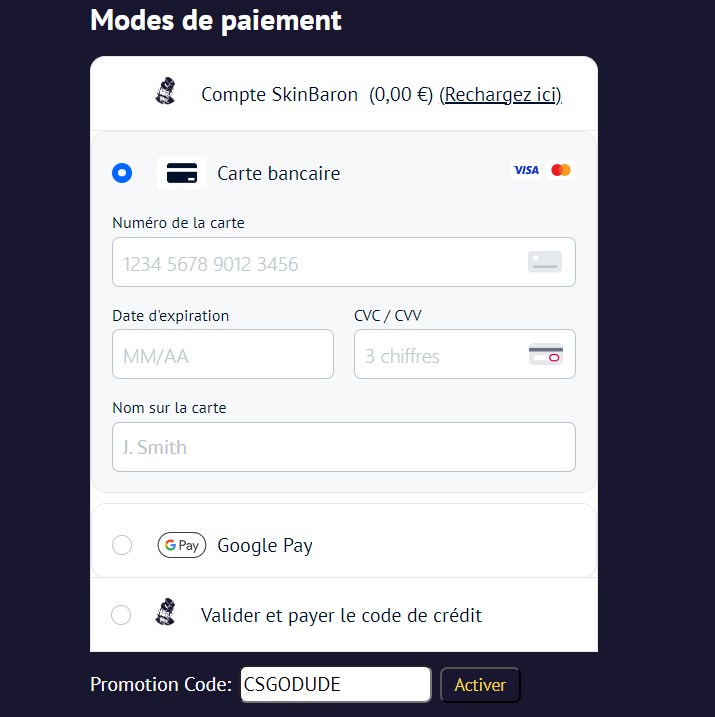Select the credit code payment radio button
The width and height of the screenshot is (715, 717).
click(x=121, y=615)
